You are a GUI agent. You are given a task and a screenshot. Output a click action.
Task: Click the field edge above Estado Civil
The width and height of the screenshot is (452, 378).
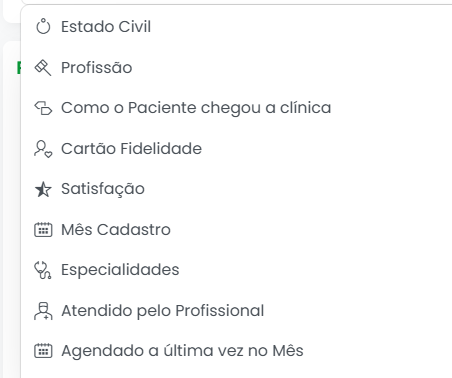click(237, 3)
